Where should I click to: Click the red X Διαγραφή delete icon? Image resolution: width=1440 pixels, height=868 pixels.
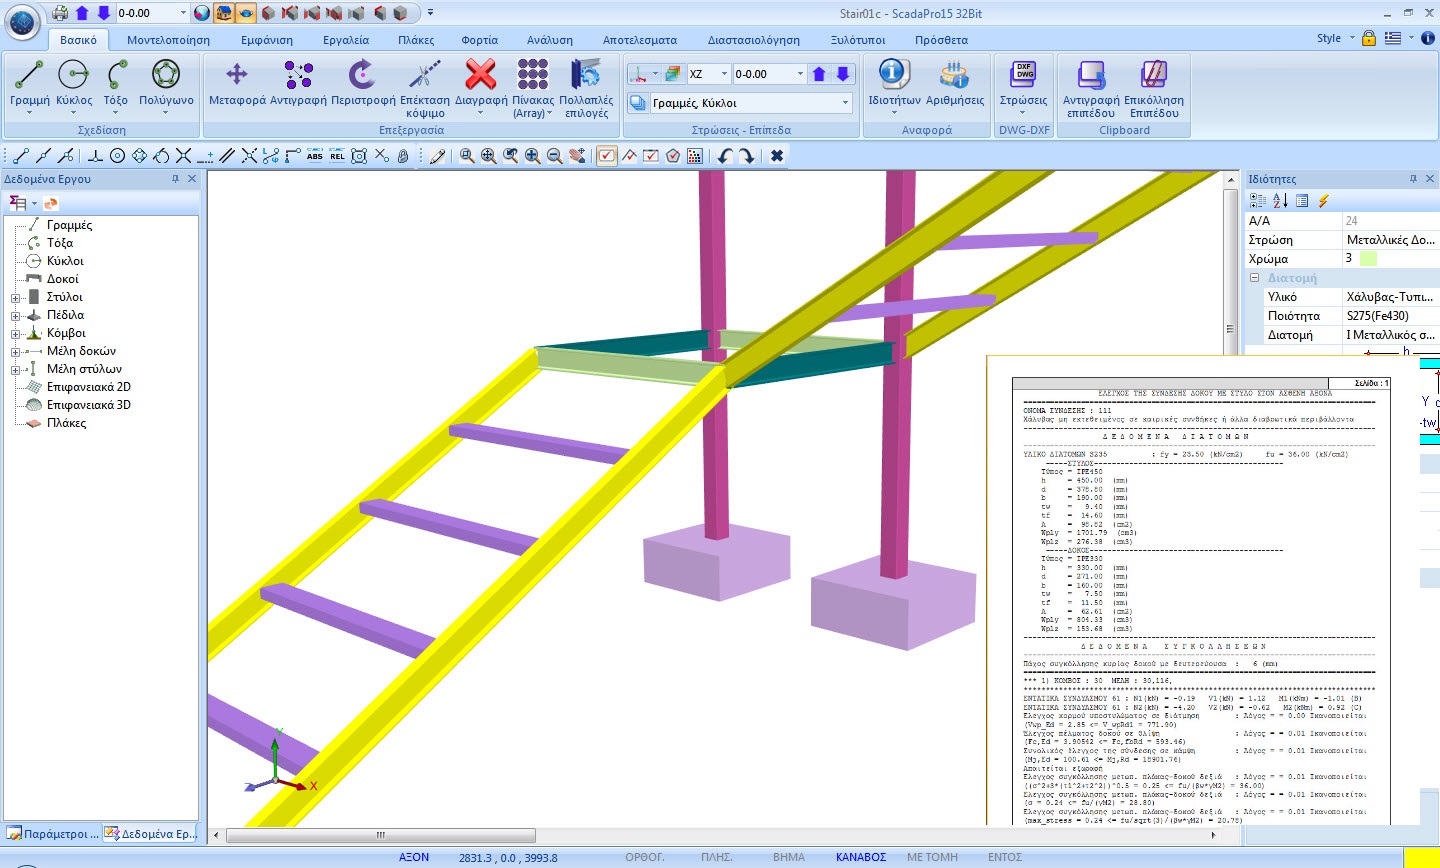[481, 74]
